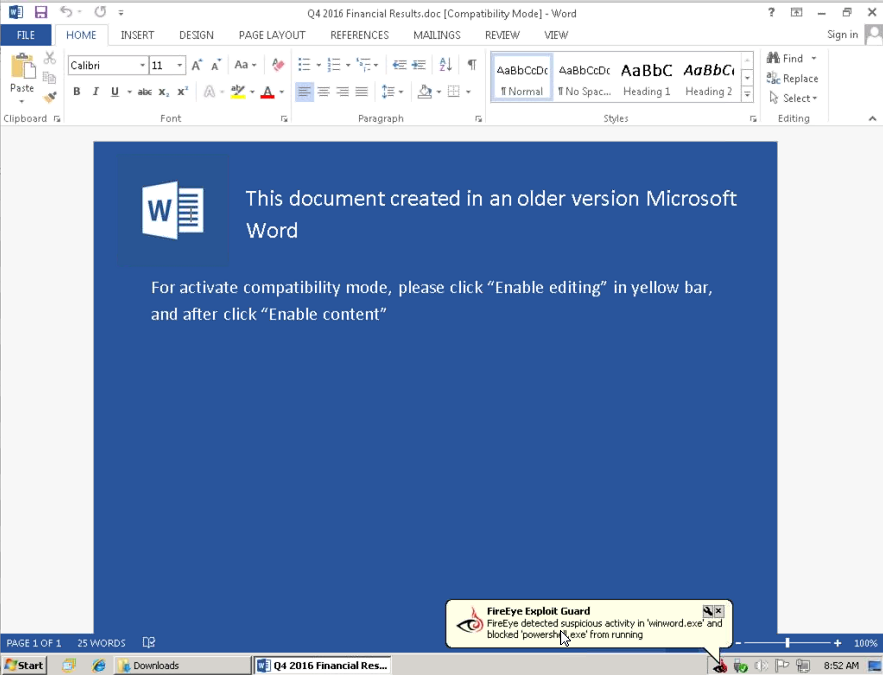Toggle Subscript formatting
This screenshot has height=675, width=883.
click(x=163, y=91)
